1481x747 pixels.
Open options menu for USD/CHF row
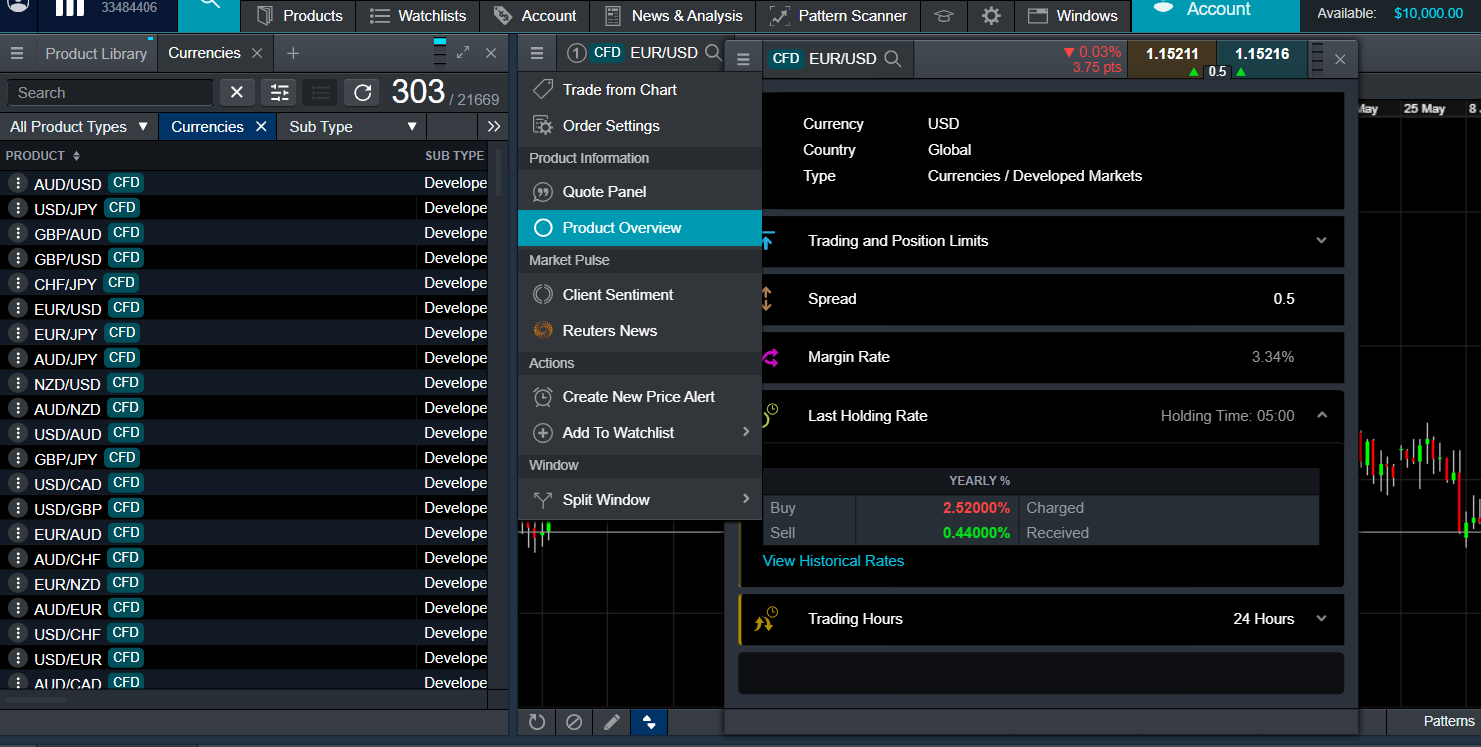17,633
